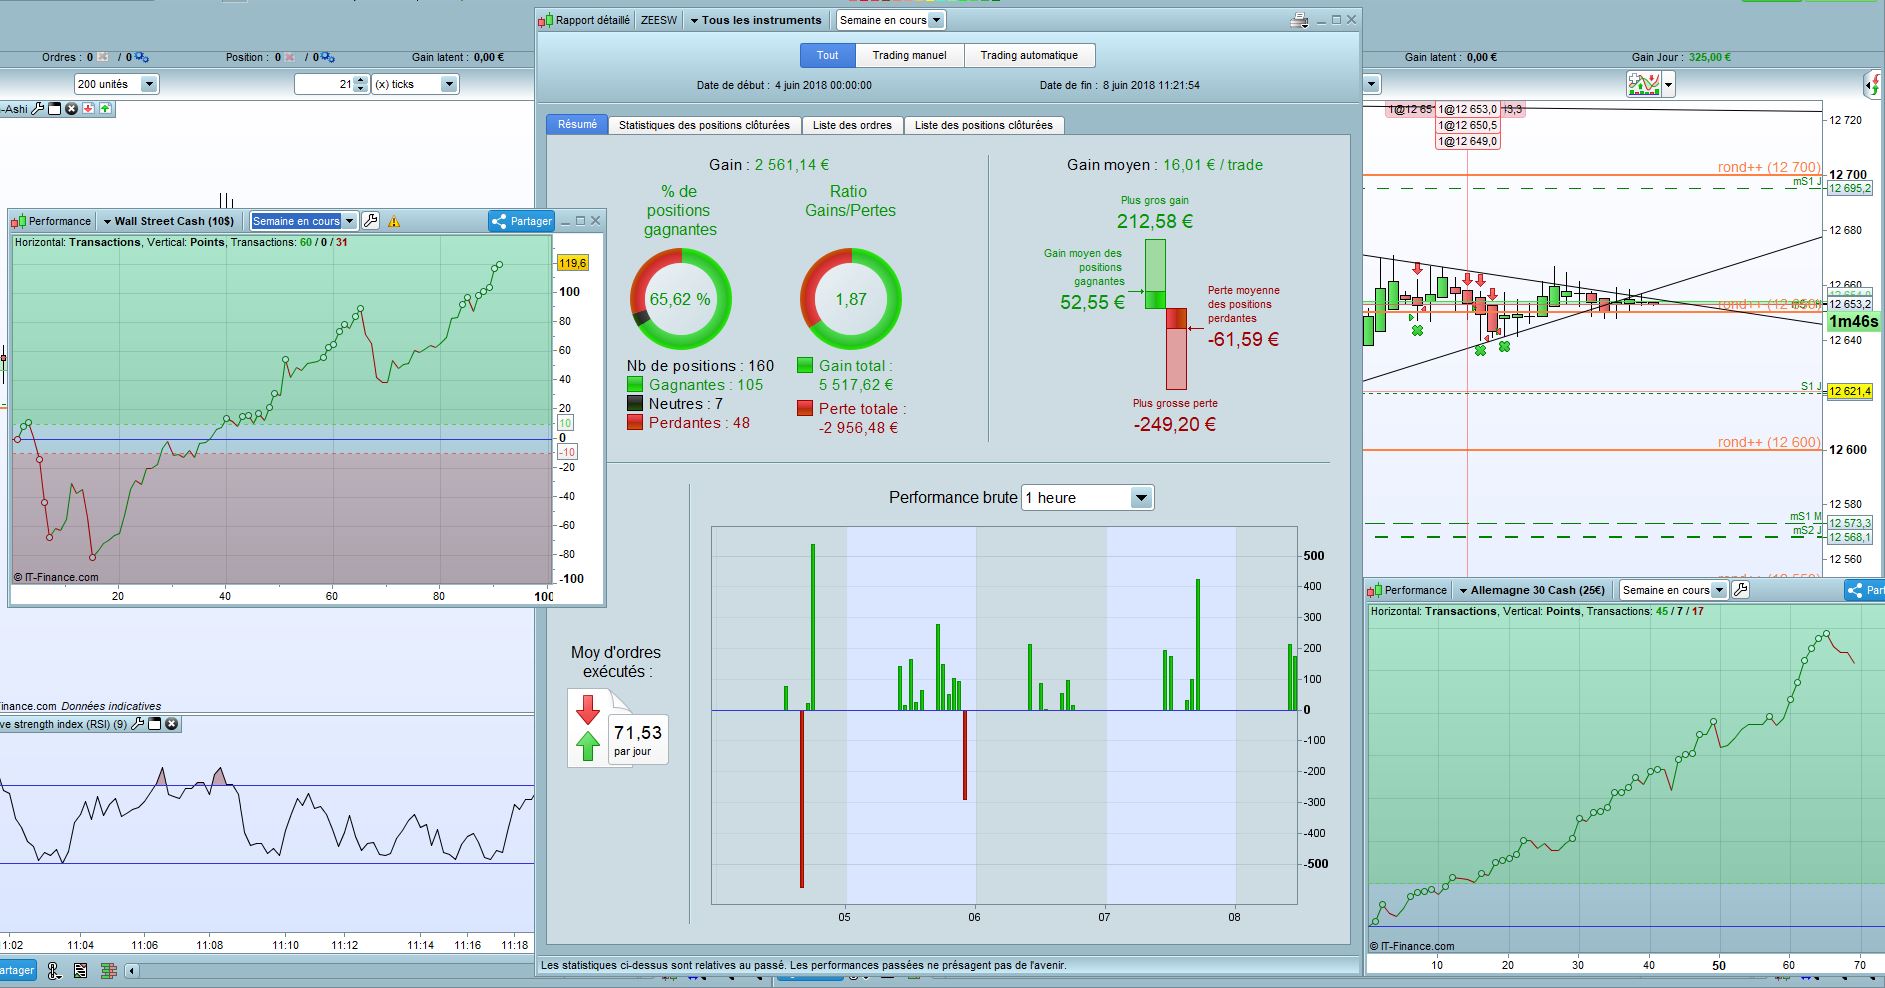Open the order book icon in bottom toolbar

(108, 970)
